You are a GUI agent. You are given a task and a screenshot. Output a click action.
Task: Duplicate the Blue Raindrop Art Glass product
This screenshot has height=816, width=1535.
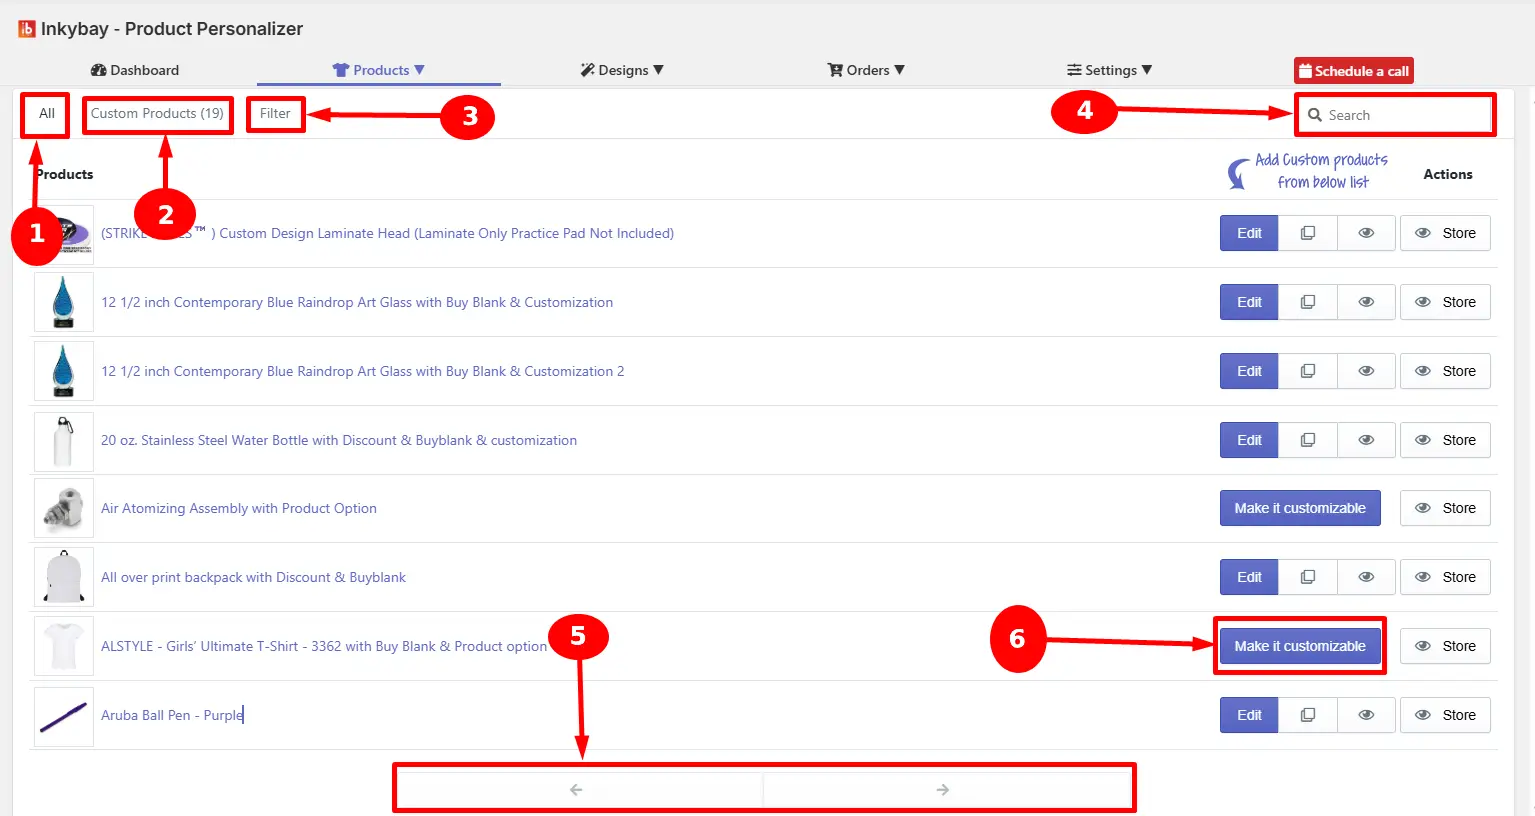1307,302
